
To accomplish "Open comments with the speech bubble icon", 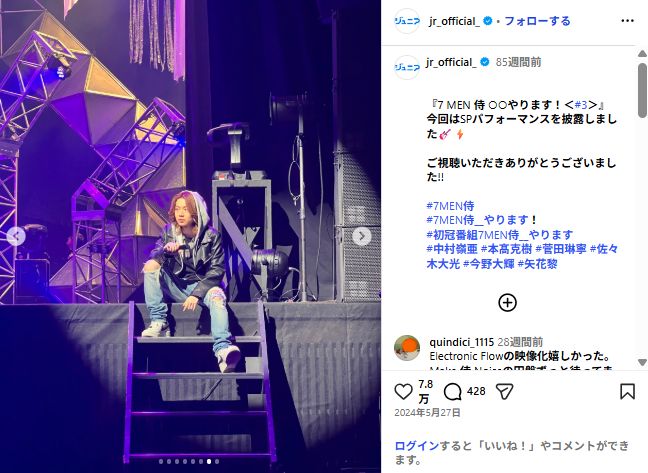I will click(453, 391).
